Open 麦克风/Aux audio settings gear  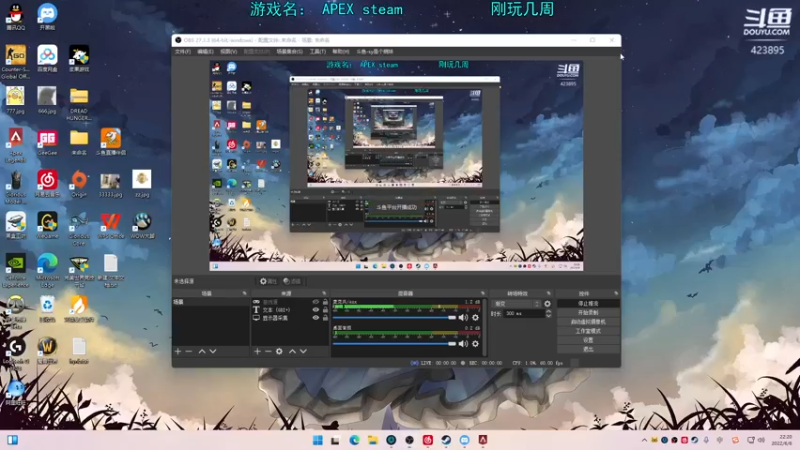point(476,317)
